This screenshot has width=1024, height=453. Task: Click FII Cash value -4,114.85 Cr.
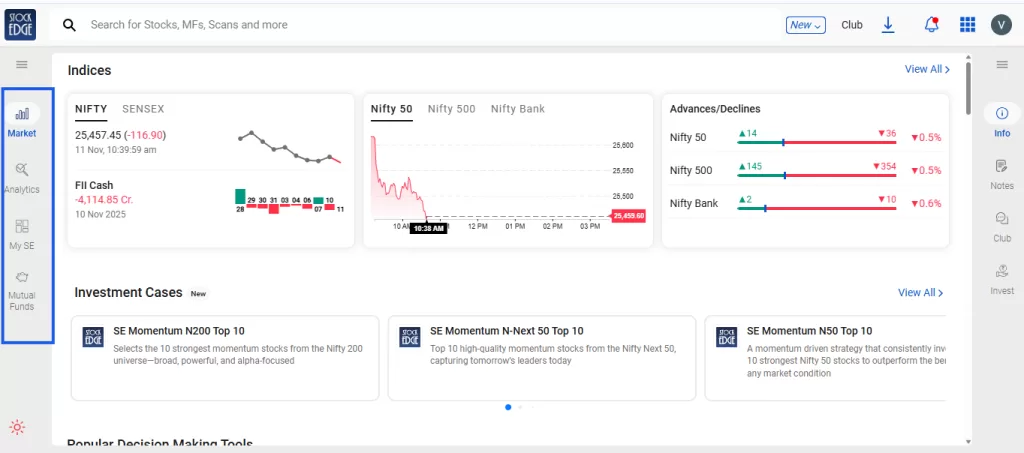coord(104,200)
